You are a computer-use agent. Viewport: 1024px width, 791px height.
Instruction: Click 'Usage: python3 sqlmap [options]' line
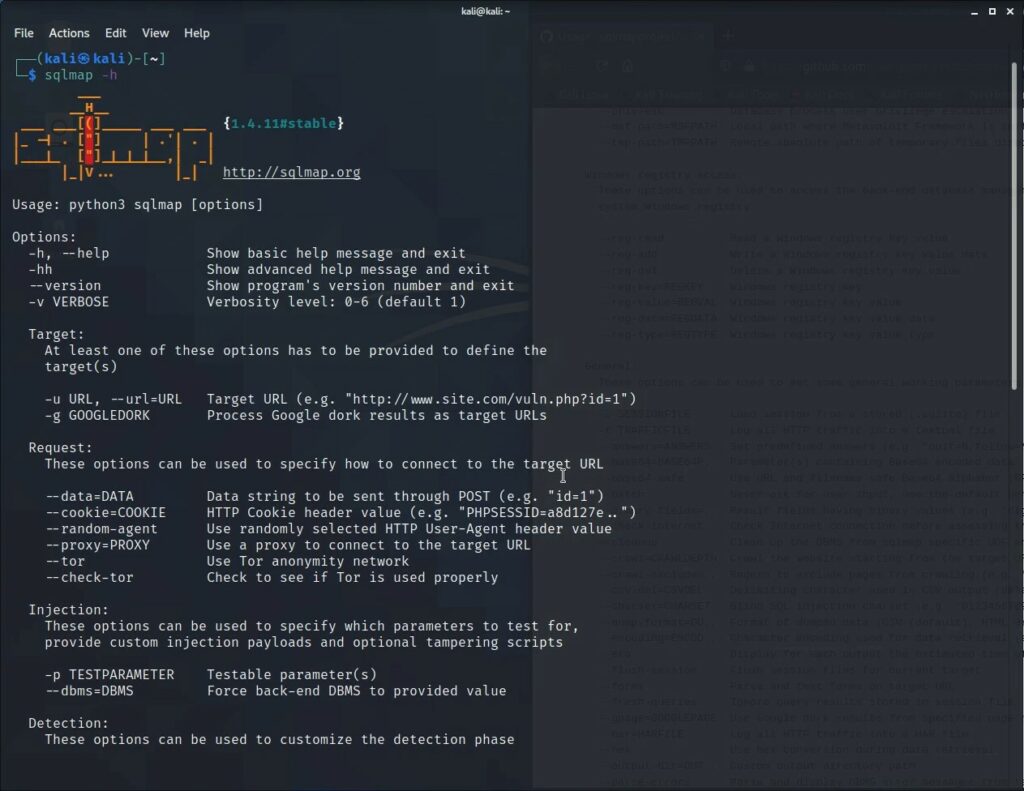(137, 205)
